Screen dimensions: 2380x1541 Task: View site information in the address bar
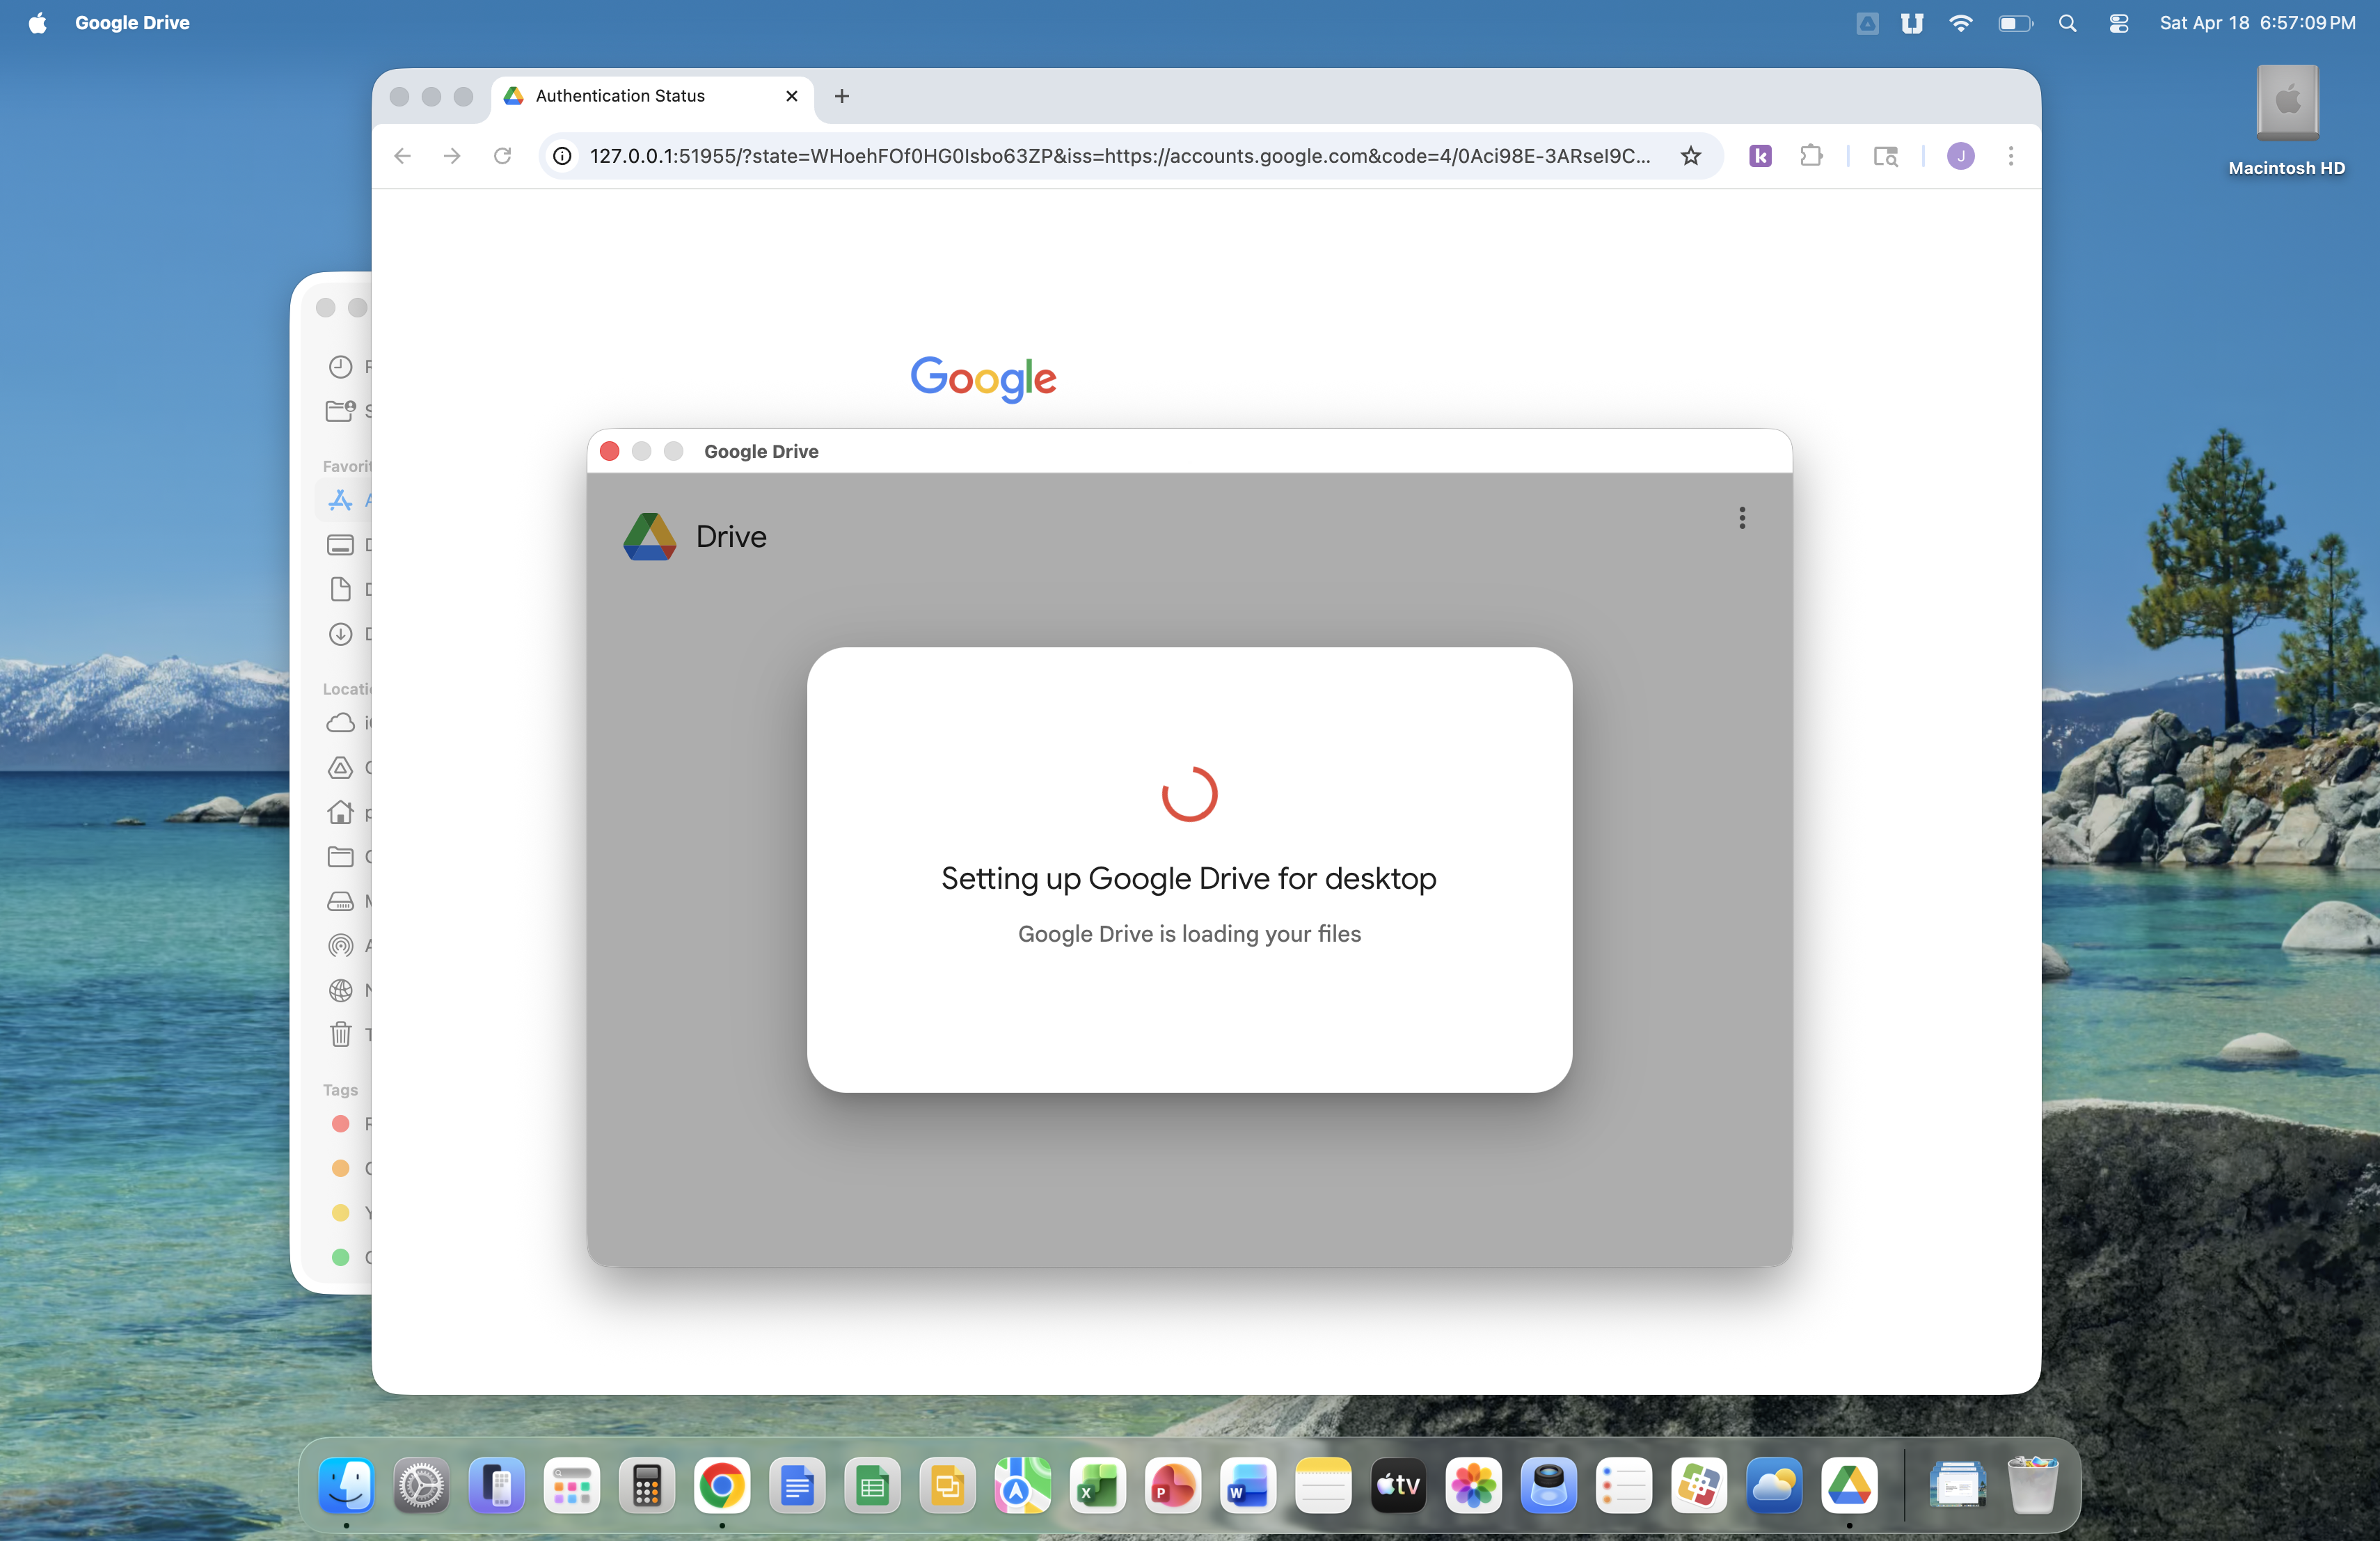tap(562, 156)
